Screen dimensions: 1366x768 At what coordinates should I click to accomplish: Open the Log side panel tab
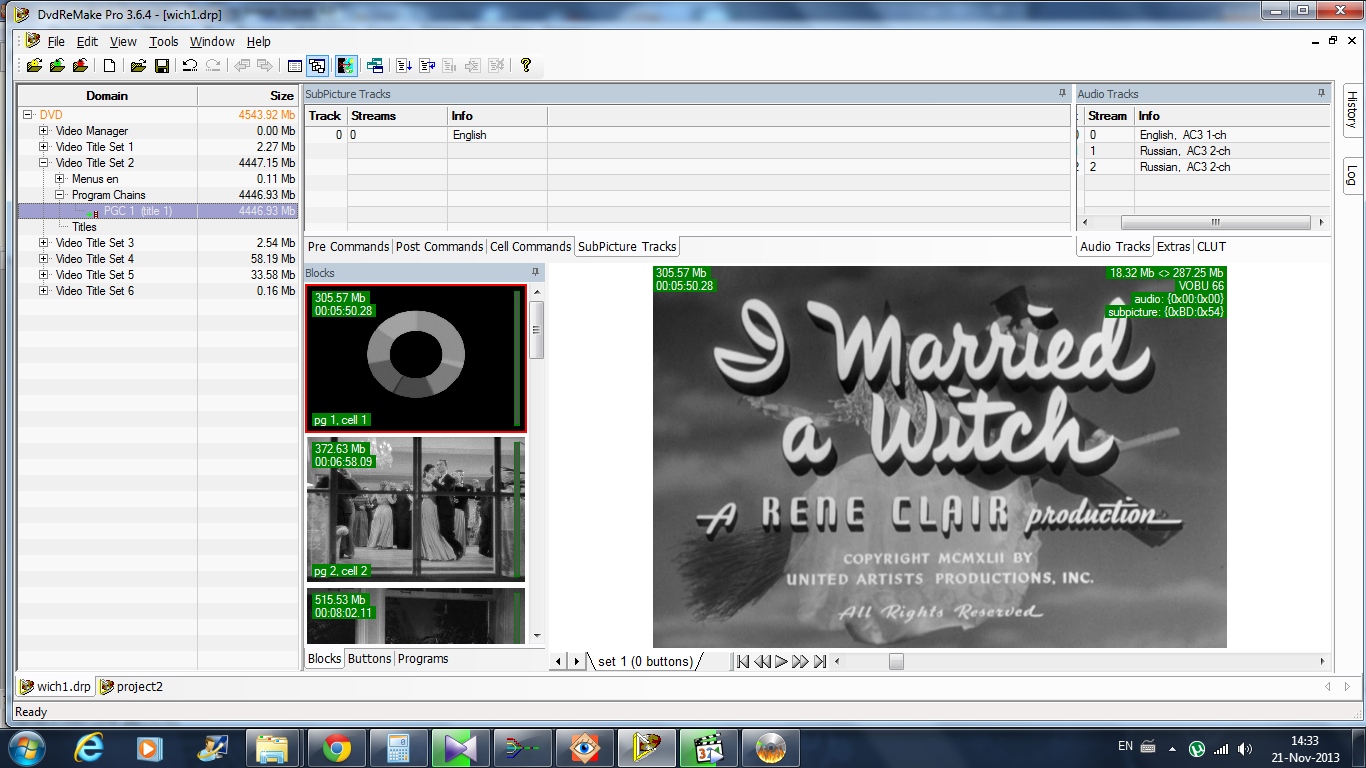pyautogui.click(x=1351, y=174)
